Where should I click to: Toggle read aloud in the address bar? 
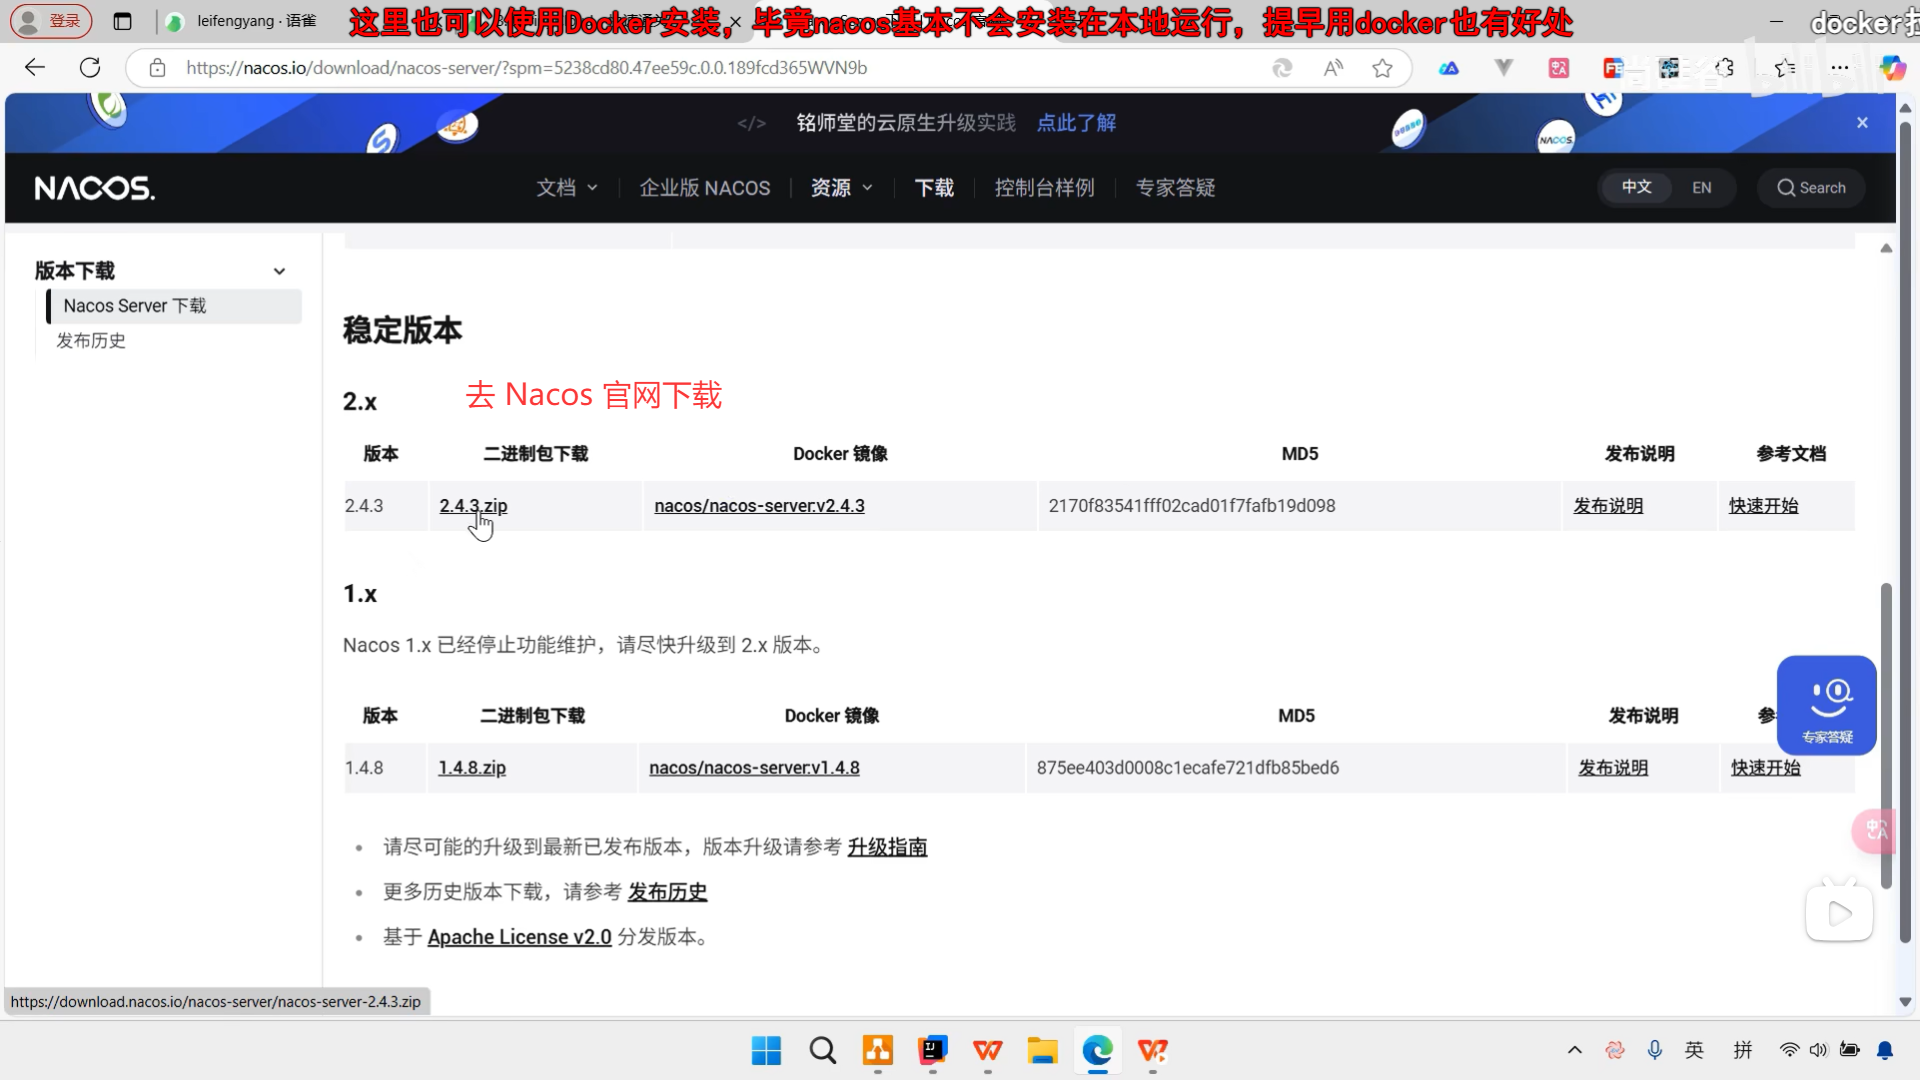1333,68
